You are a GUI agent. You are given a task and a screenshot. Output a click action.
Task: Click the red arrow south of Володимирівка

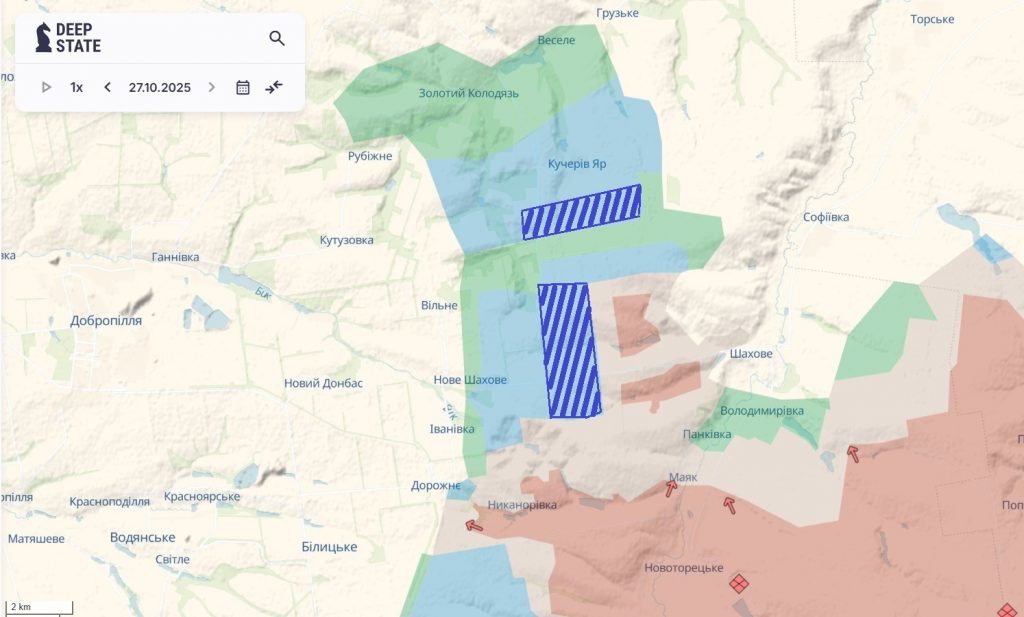[x=852, y=453]
